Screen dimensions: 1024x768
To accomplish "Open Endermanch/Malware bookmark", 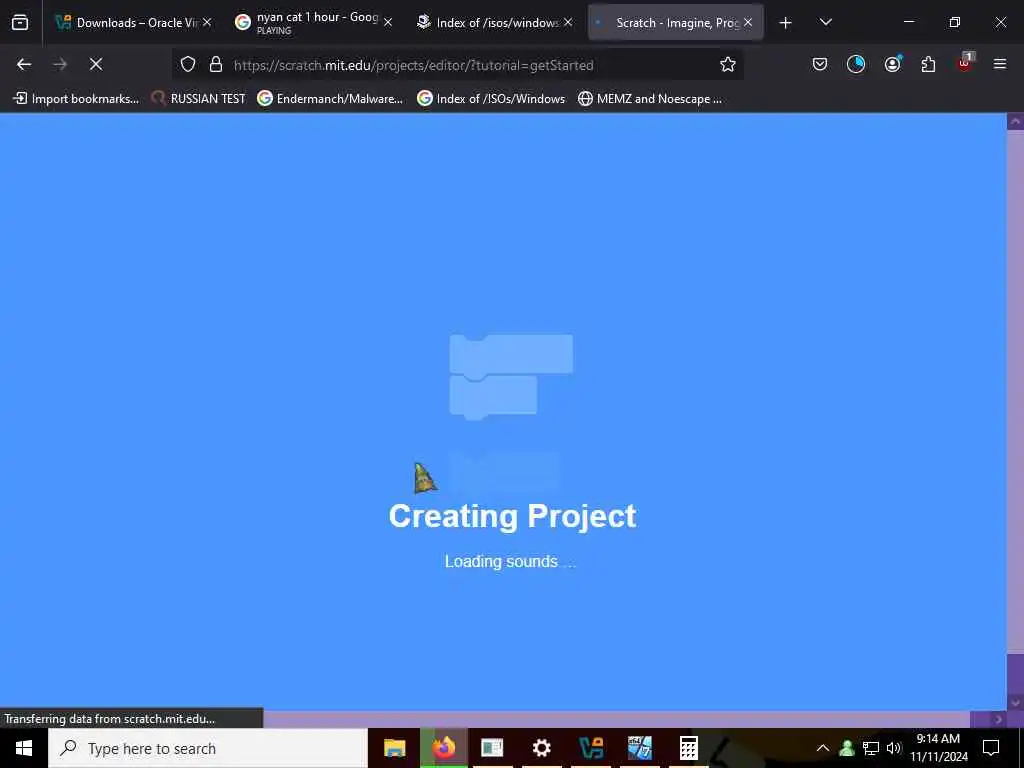I will coord(330,99).
